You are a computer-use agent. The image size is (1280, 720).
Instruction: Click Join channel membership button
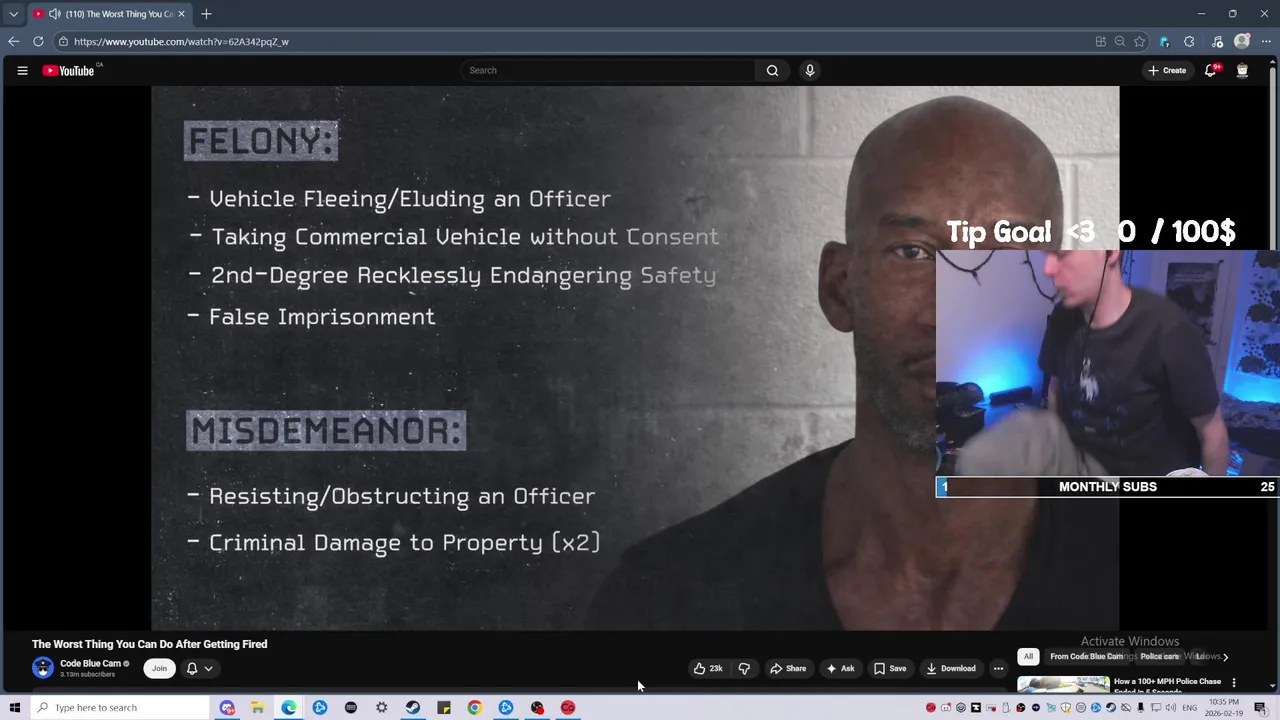(159, 669)
